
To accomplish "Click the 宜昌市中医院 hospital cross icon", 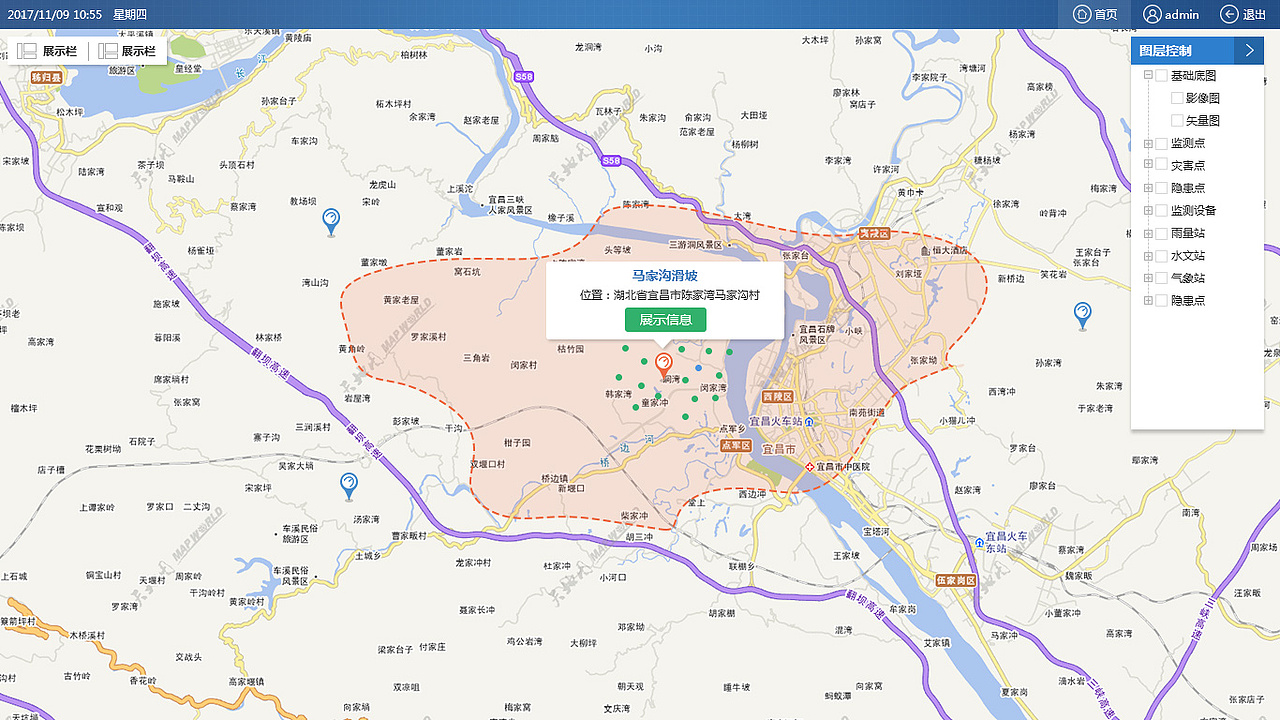I will (x=810, y=466).
